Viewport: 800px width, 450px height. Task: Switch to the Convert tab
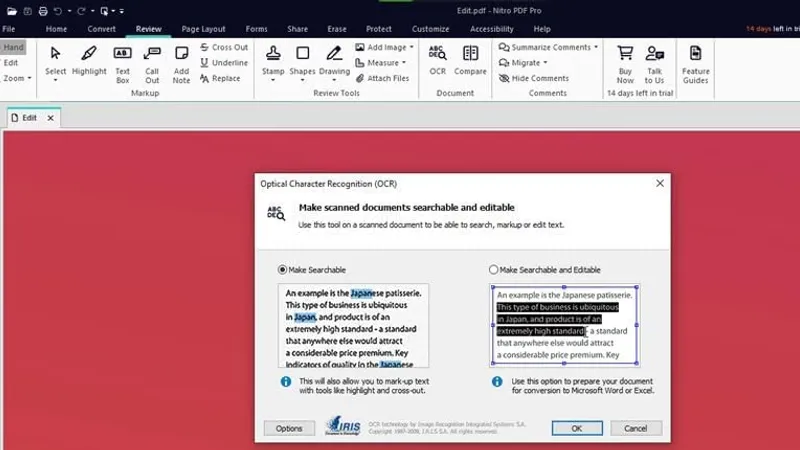click(x=102, y=29)
